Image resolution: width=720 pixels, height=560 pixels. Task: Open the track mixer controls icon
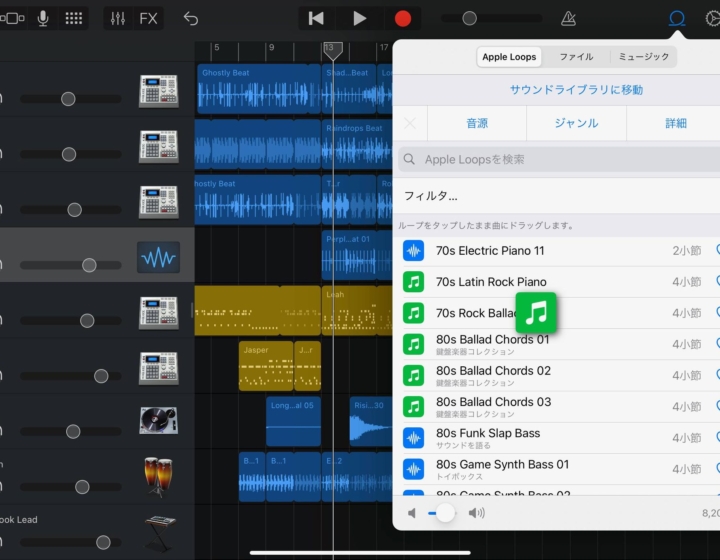point(118,19)
